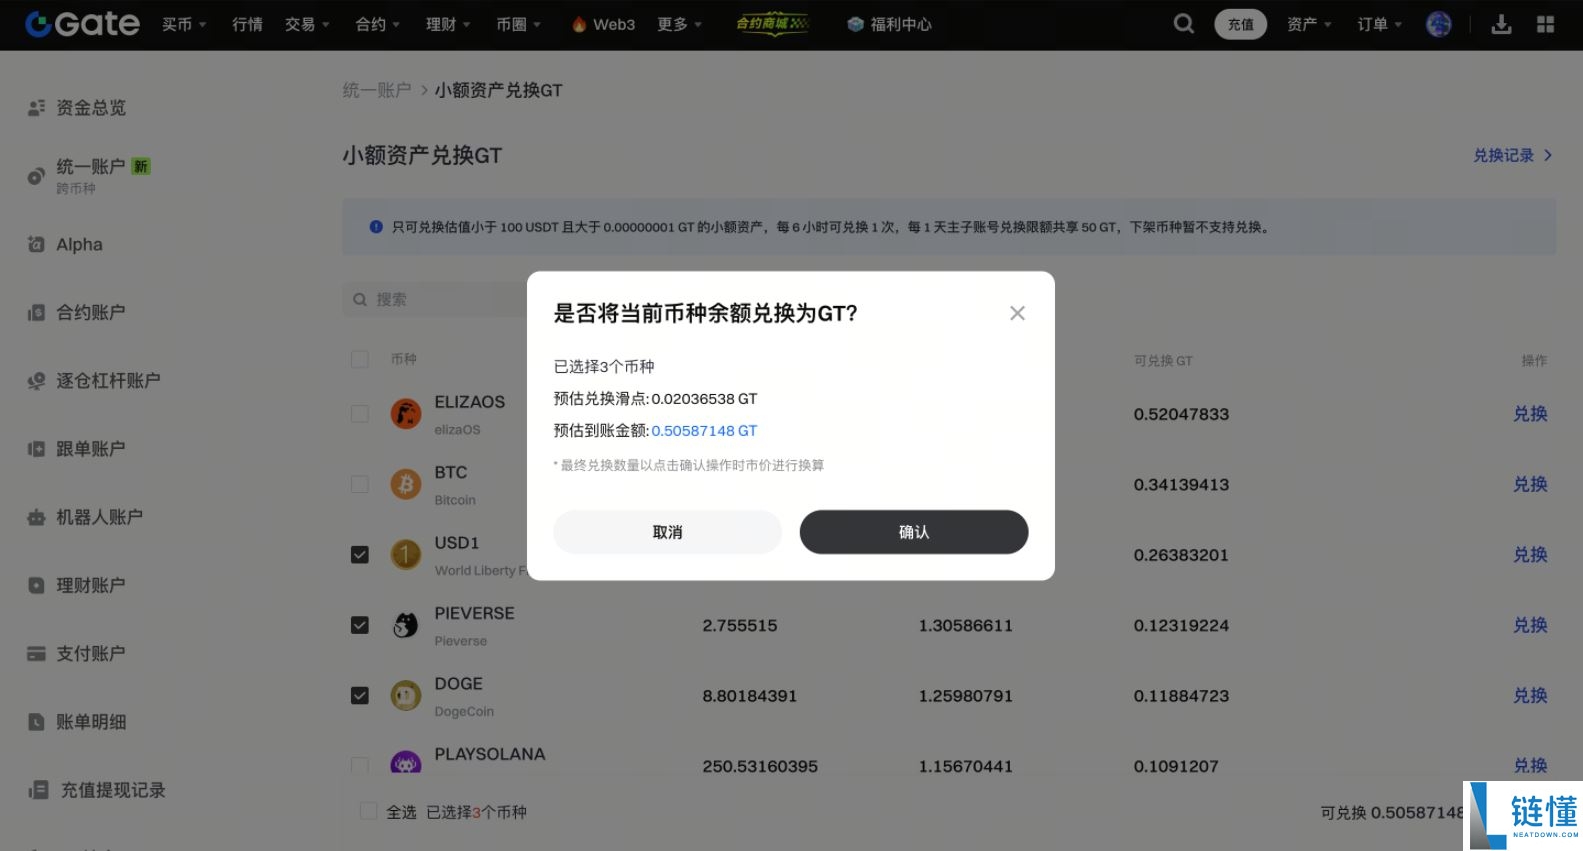Expand the 交易 dropdown menu
This screenshot has height=851, width=1583.
[x=307, y=24]
